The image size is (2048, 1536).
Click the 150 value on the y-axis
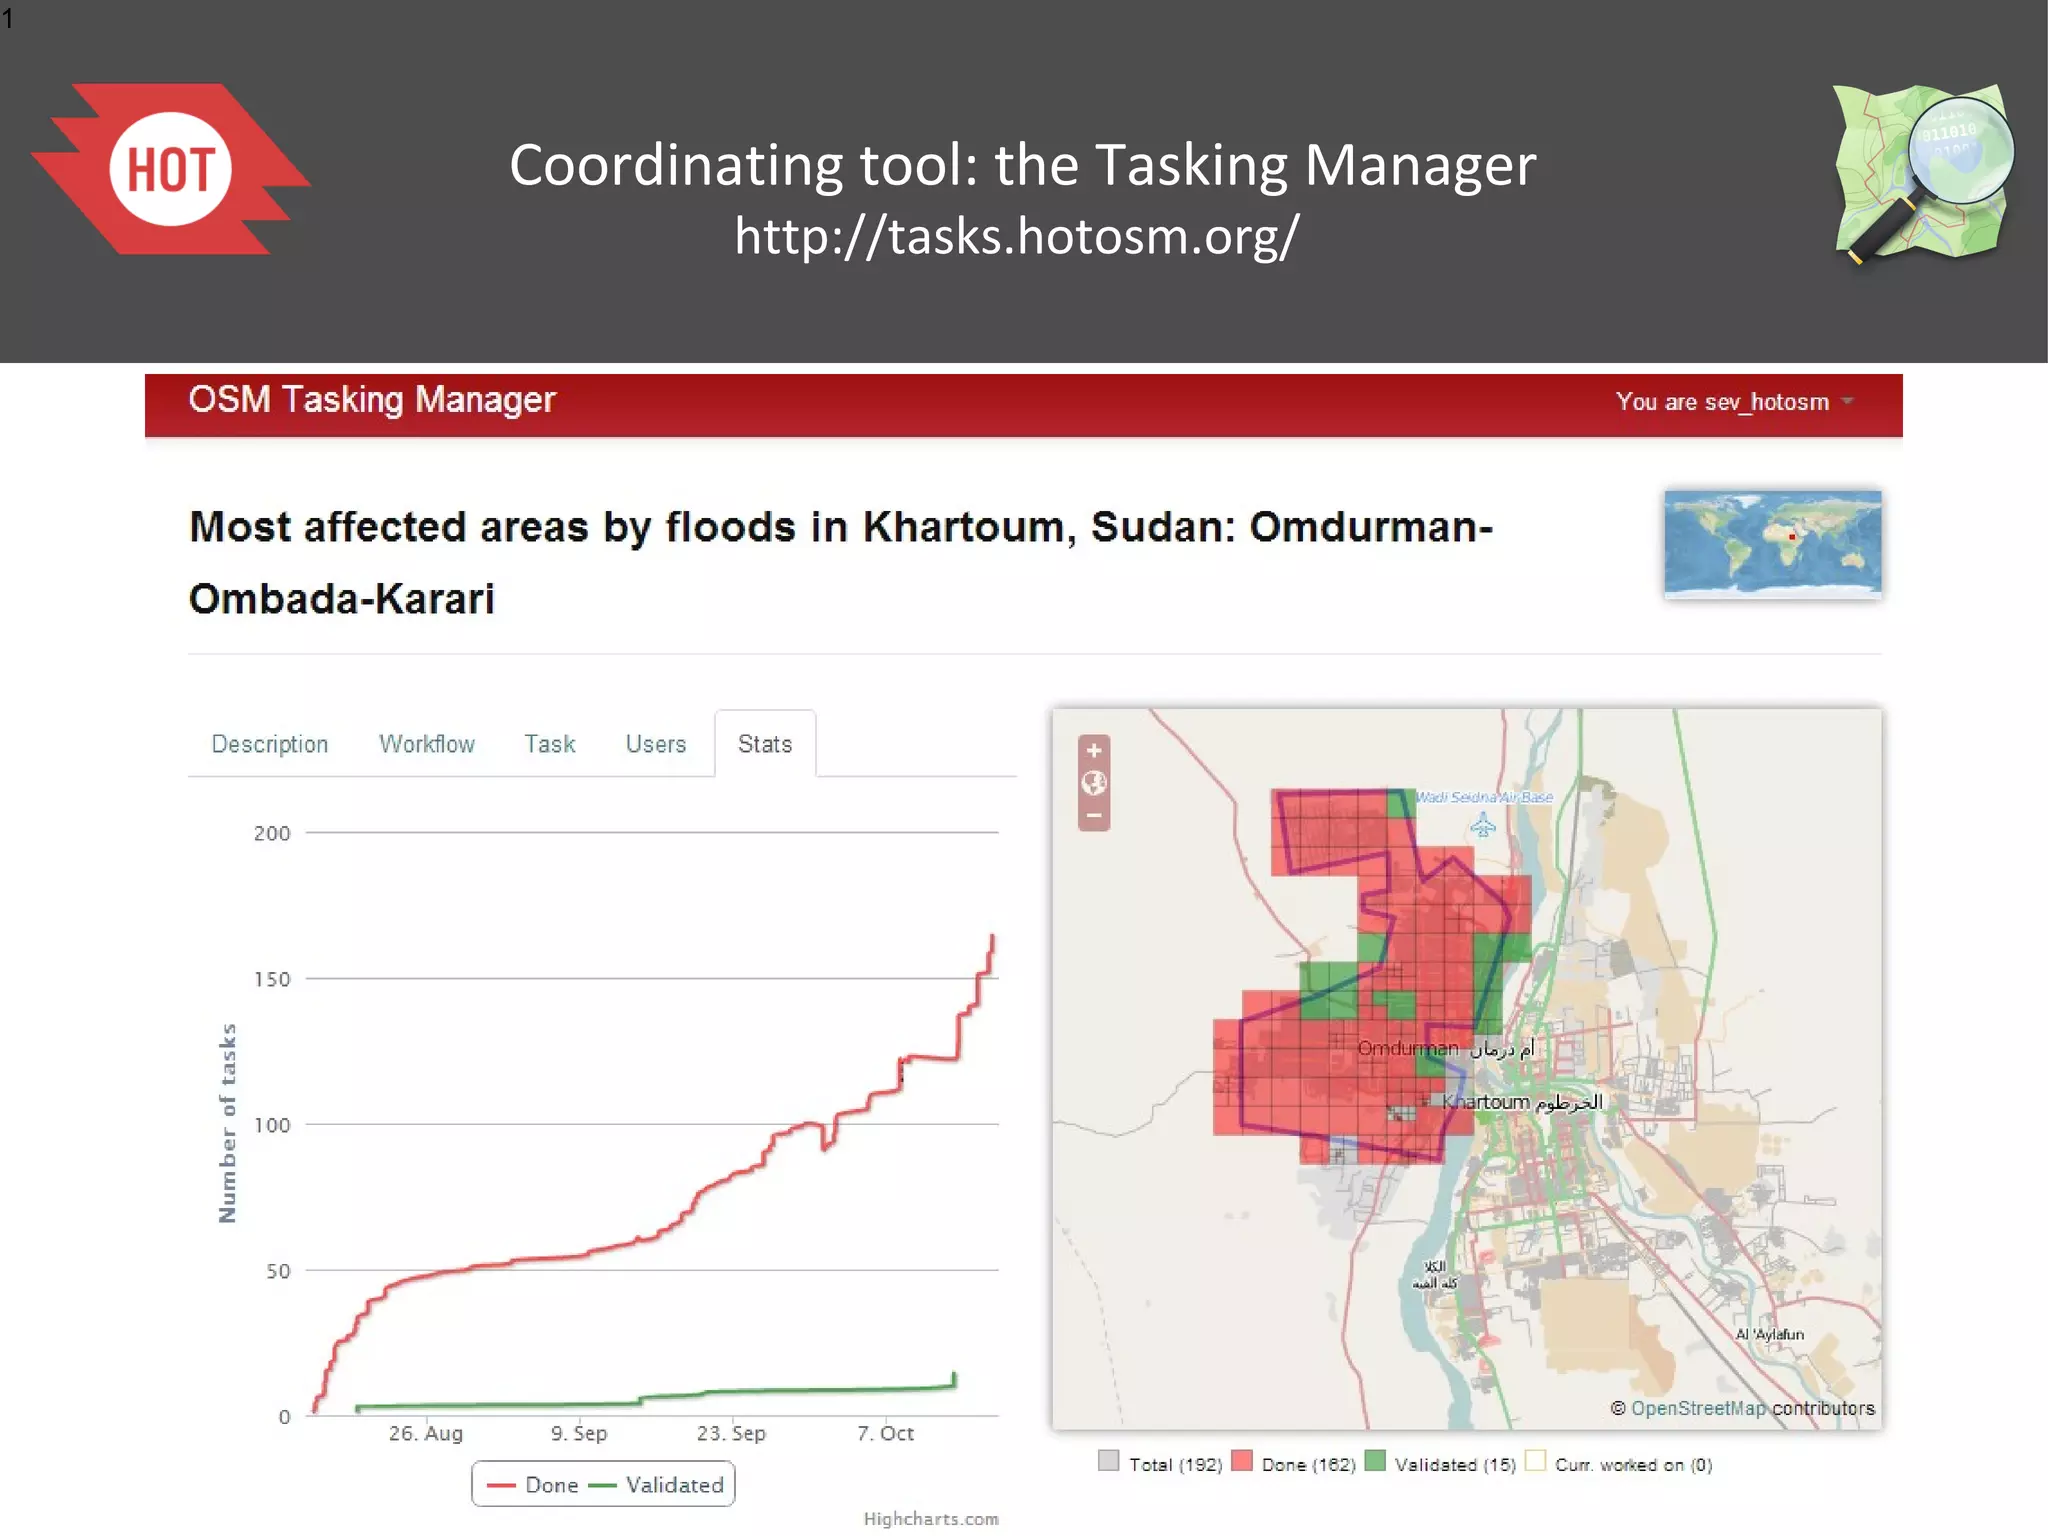[272, 979]
